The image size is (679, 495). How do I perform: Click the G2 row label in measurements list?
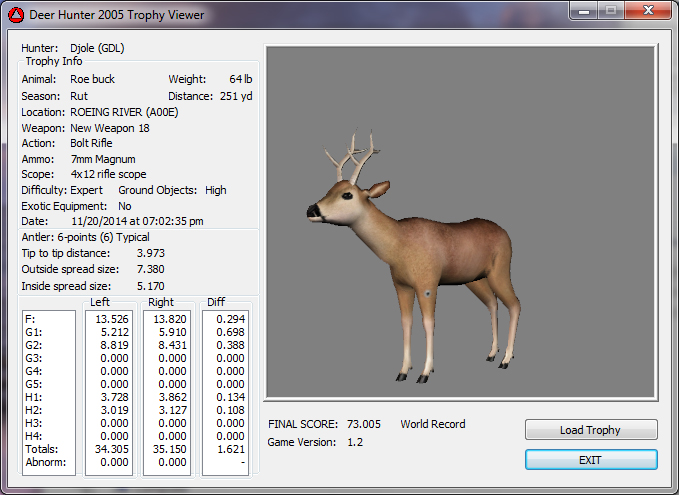click(32, 345)
